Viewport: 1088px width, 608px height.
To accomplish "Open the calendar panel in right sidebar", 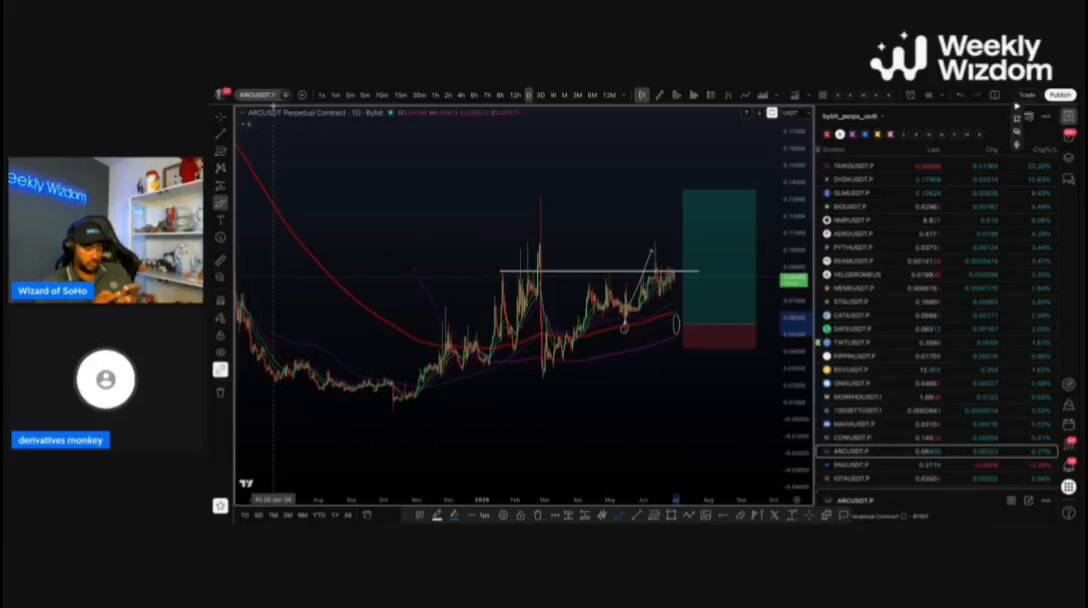I will click(x=1069, y=424).
